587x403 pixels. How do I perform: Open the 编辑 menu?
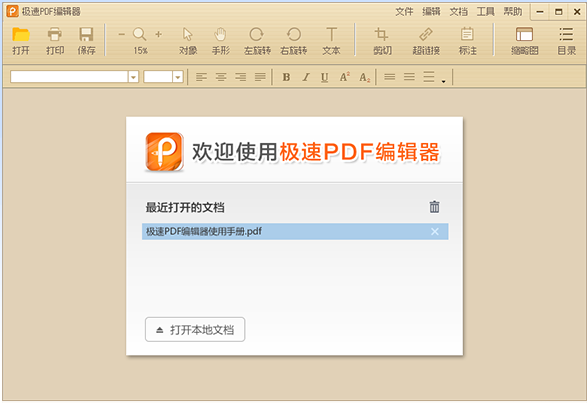point(431,12)
